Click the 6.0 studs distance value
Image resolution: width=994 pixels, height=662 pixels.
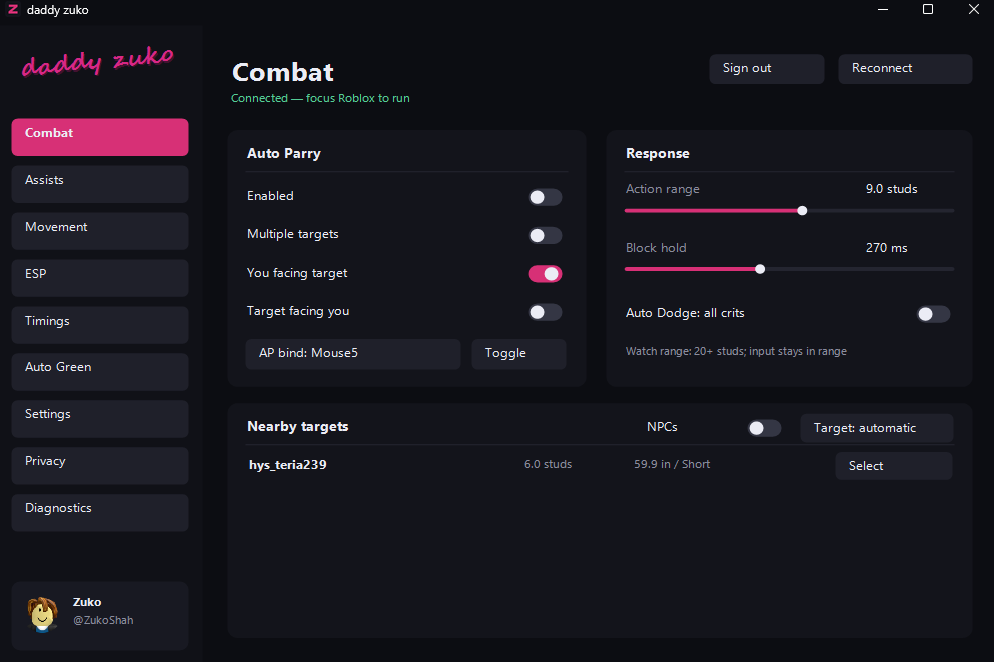tap(548, 464)
